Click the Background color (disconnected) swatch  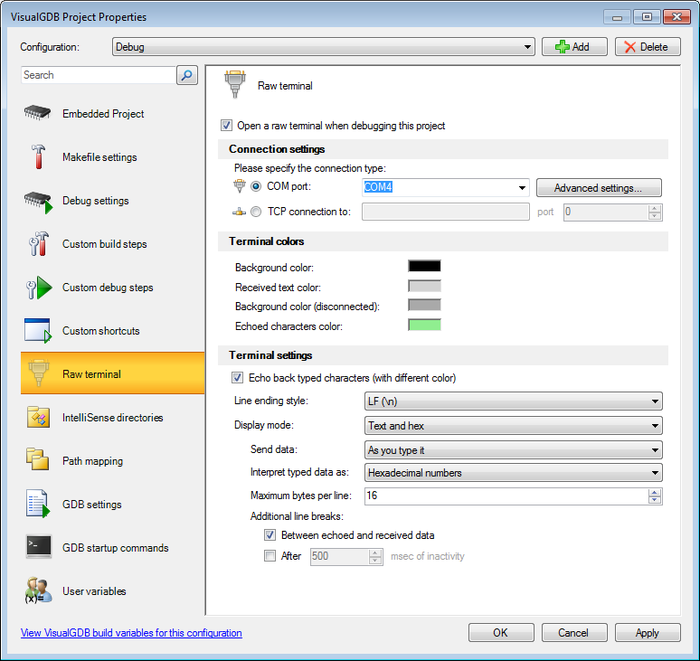425,305
